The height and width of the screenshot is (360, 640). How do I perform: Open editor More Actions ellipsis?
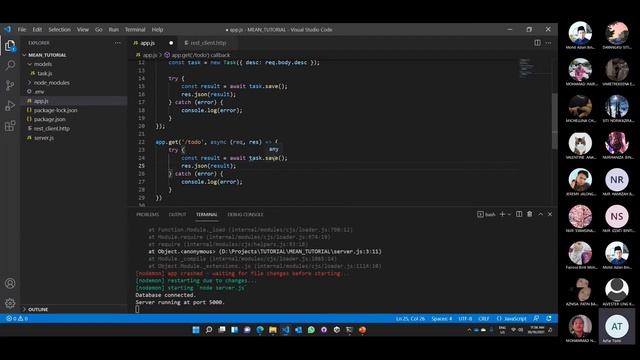pyautogui.click(x=548, y=43)
